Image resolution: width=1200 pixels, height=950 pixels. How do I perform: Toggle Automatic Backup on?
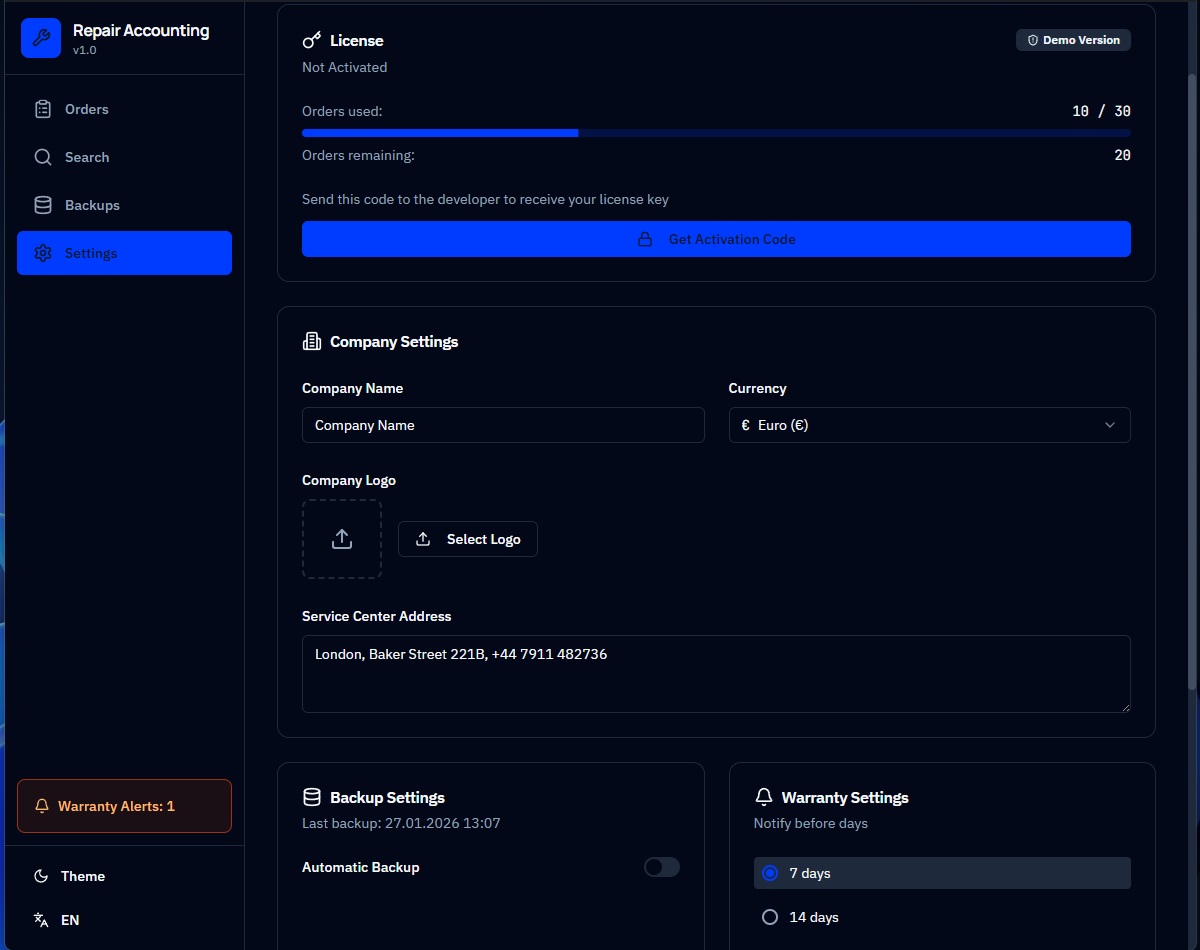pos(661,867)
